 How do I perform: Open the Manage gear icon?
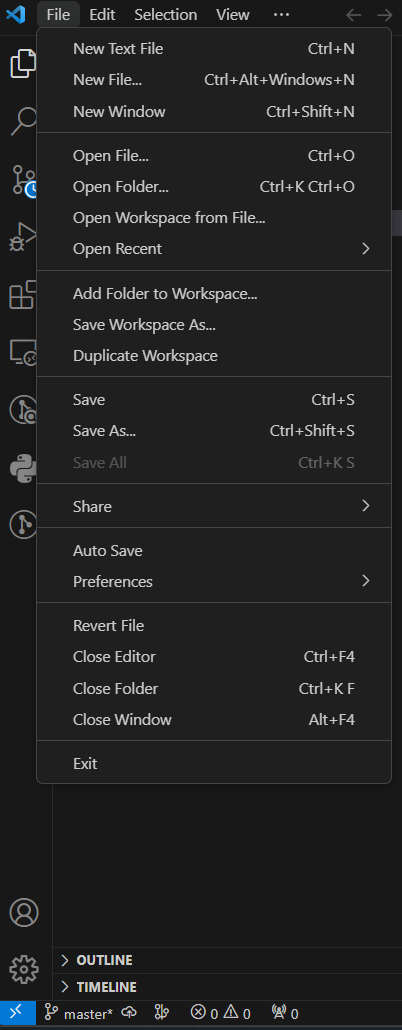coord(24,970)
